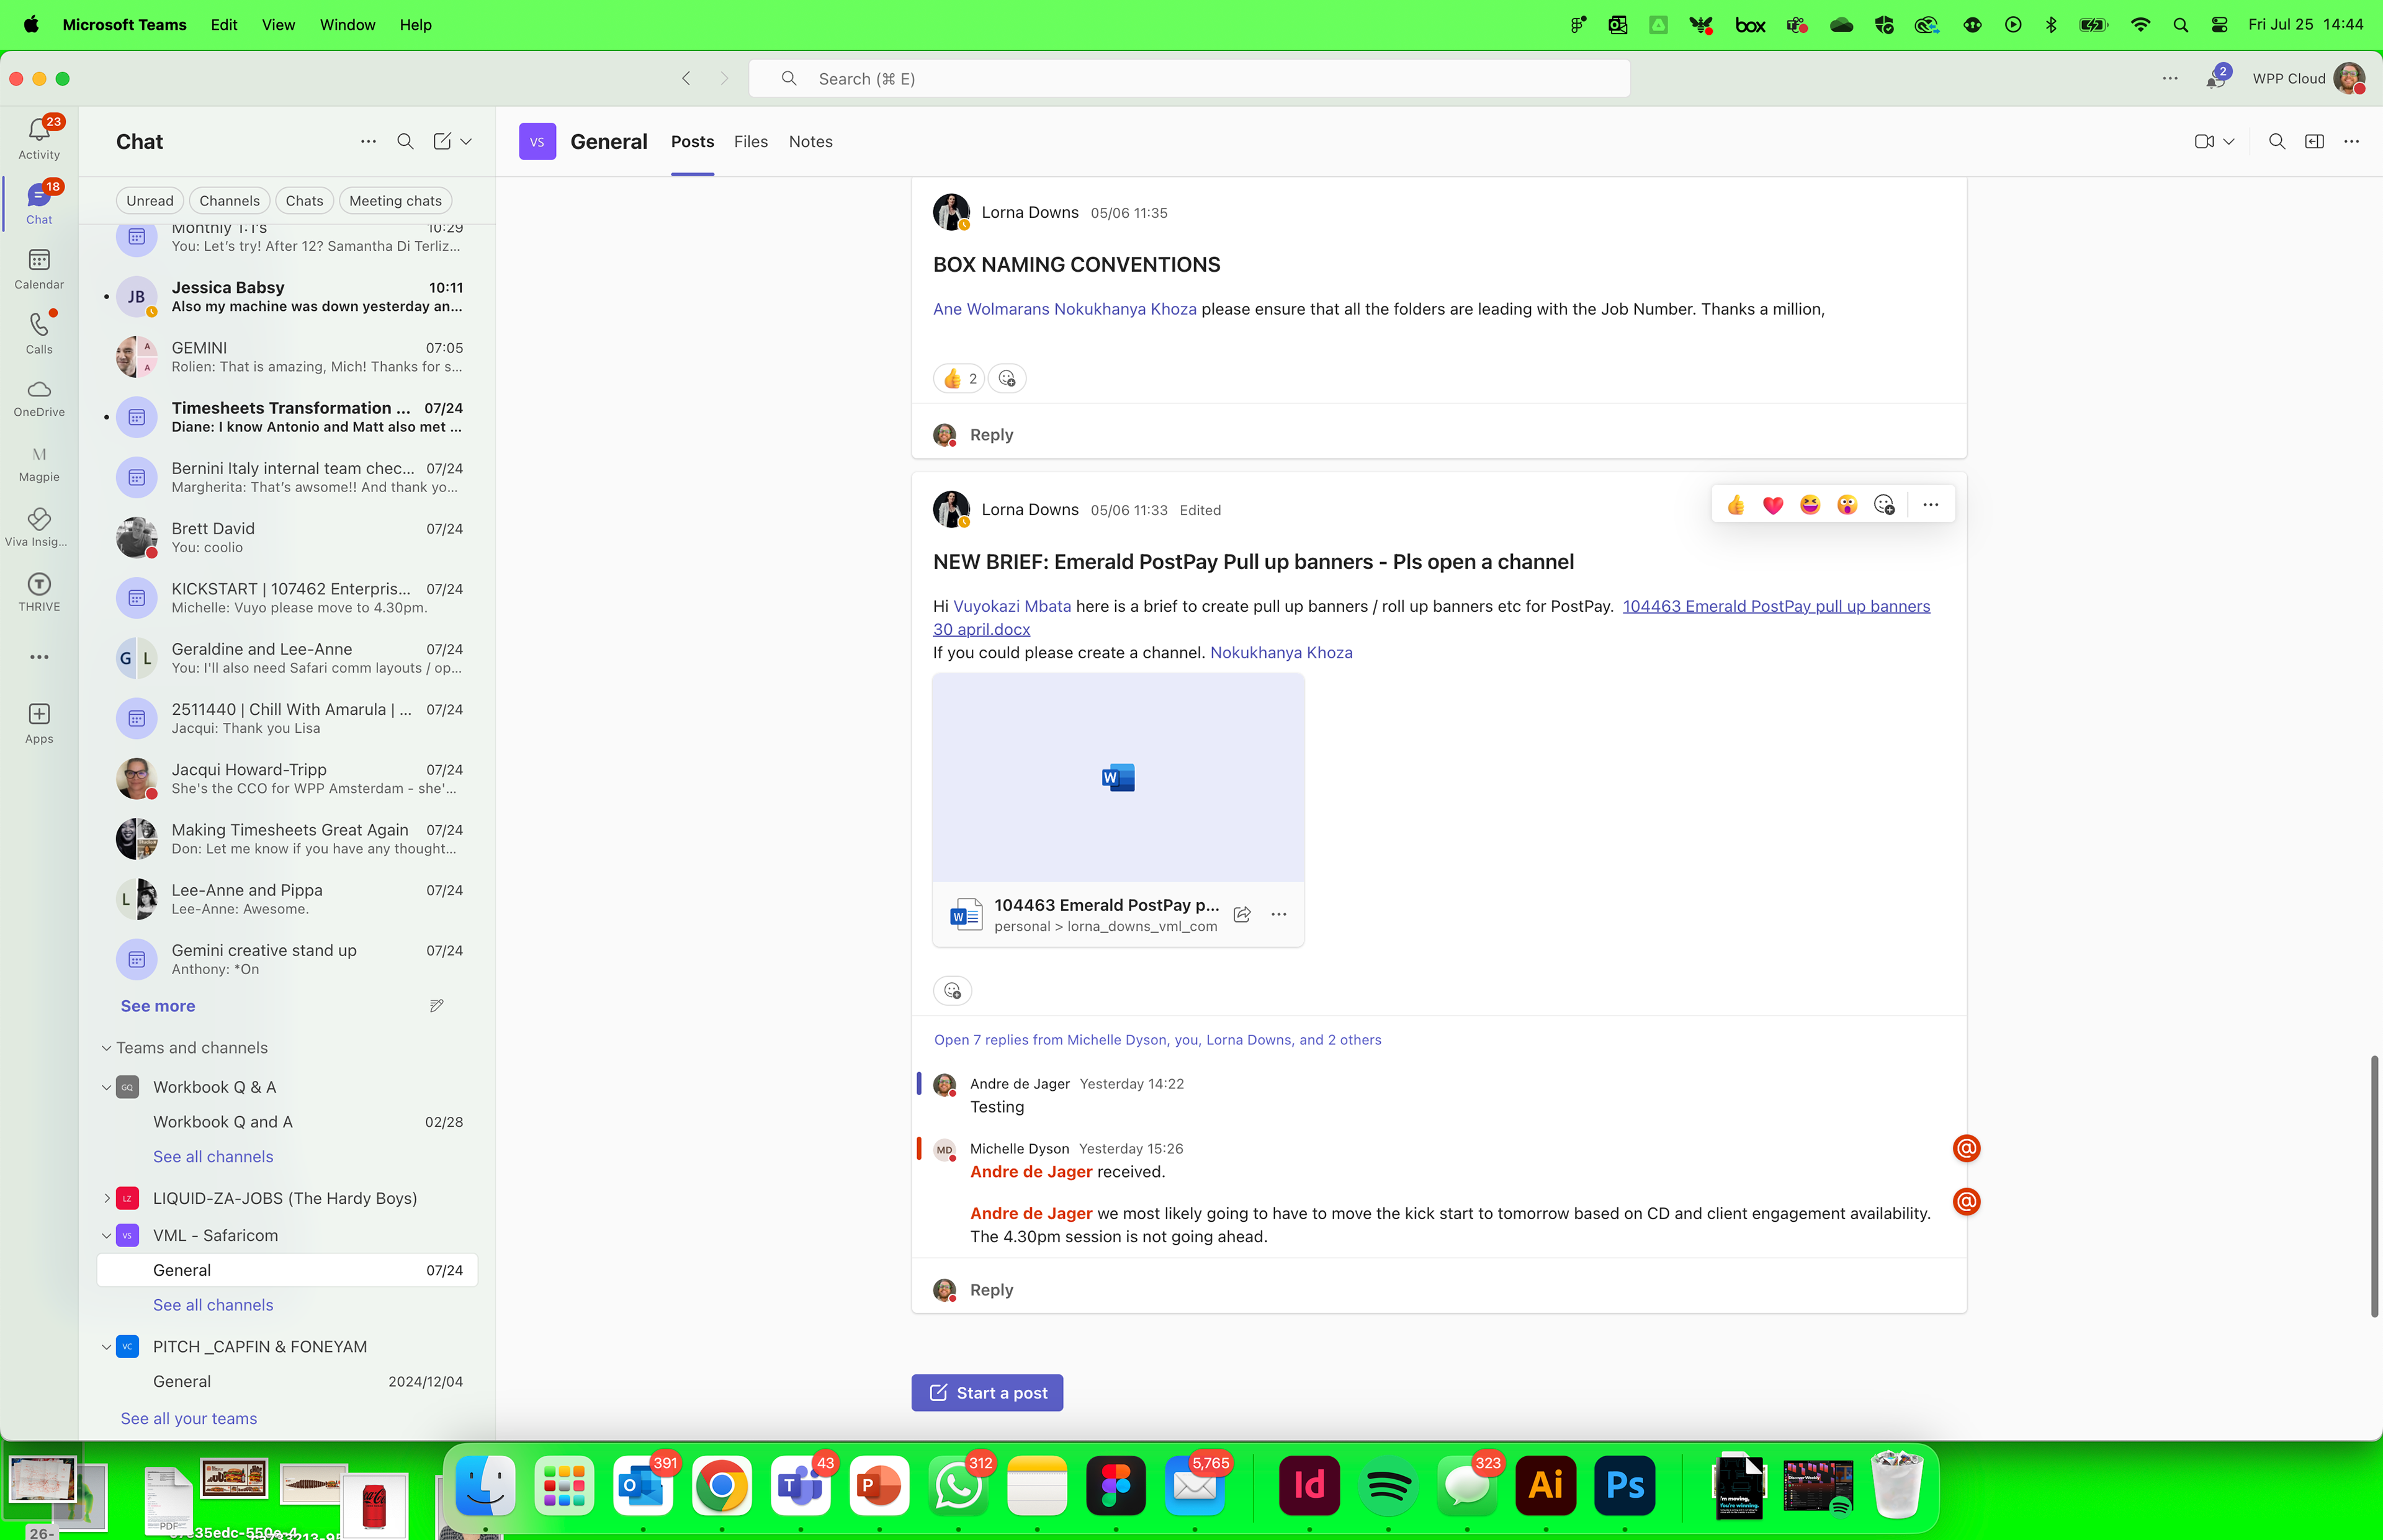
Task: Toggle the Meeting chats filter chip
Action: (395, 201)
